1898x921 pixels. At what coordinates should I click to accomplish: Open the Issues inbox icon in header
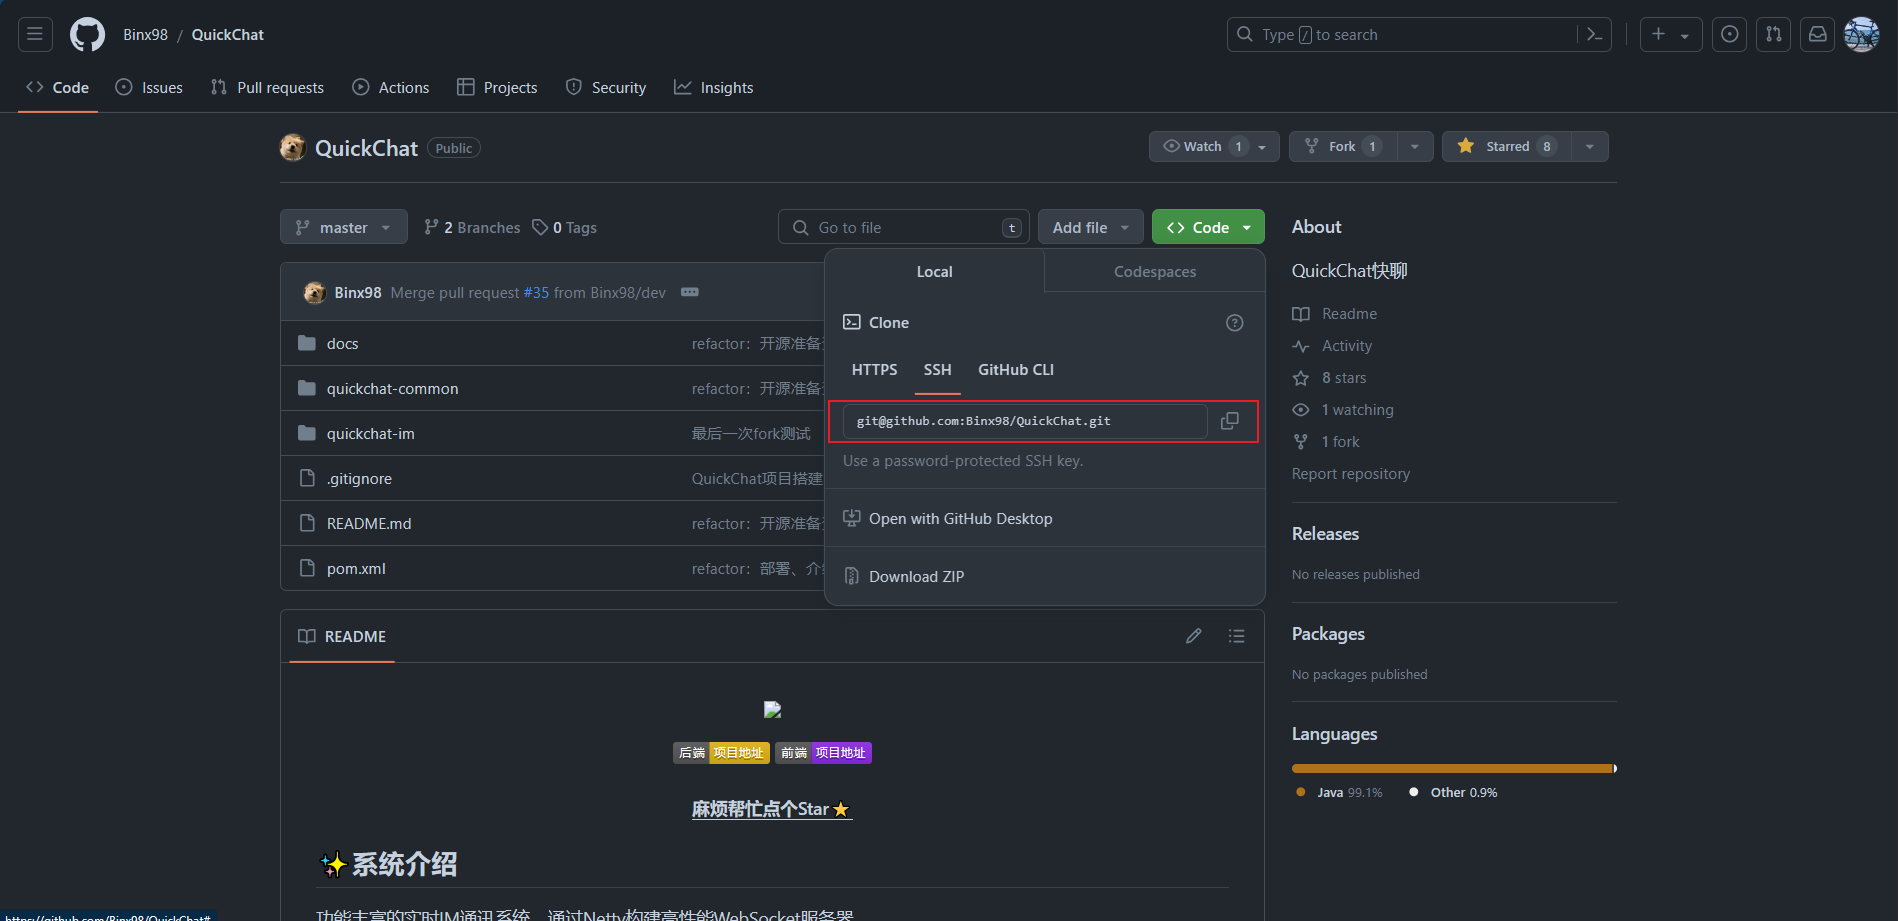point(1729,34)
